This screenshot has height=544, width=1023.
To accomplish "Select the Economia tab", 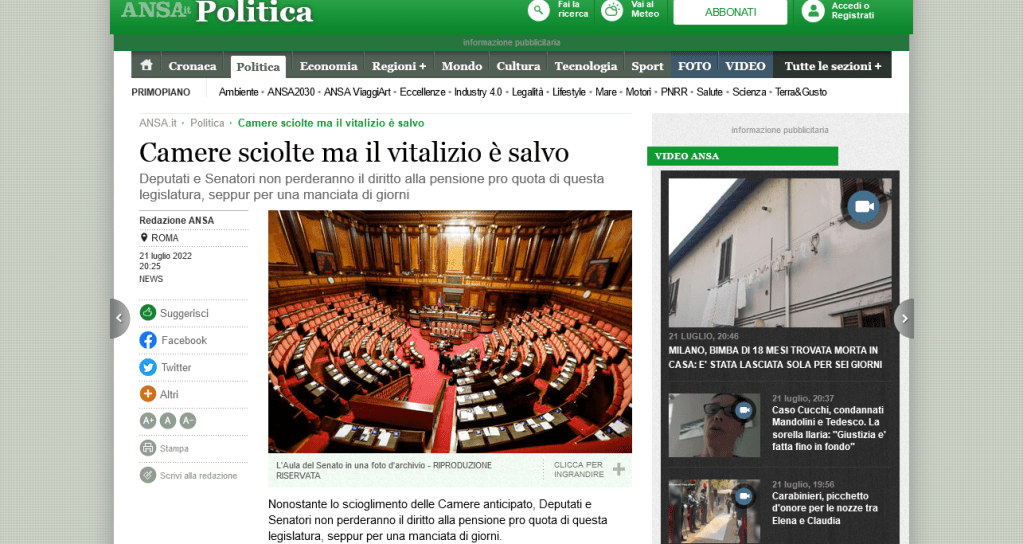I will (328, 66).
